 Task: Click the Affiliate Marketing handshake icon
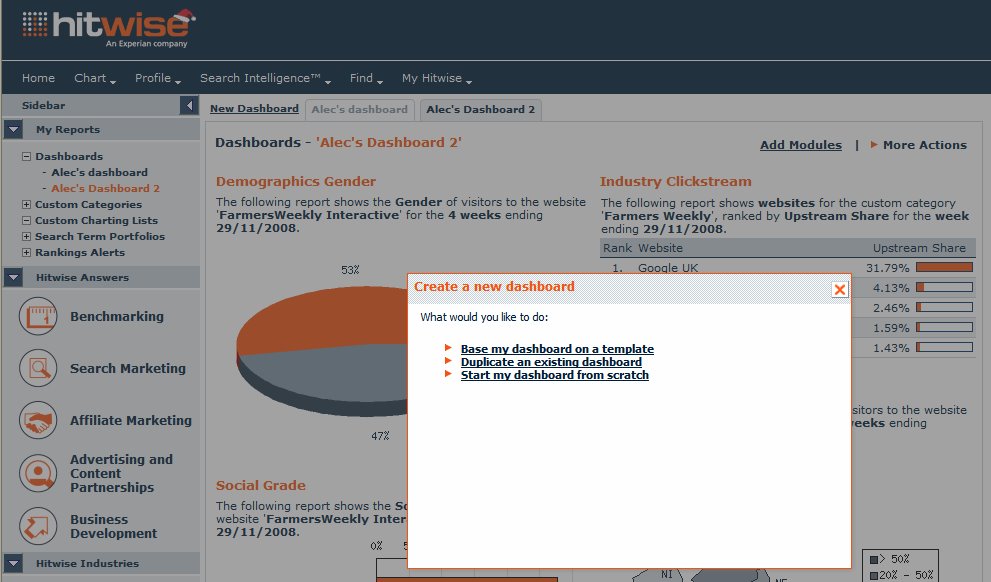tap(38, 421)
